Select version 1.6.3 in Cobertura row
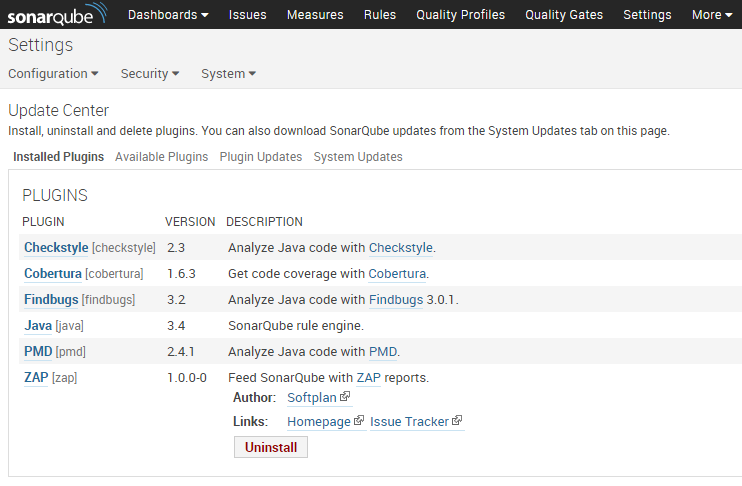 [181, 274]
